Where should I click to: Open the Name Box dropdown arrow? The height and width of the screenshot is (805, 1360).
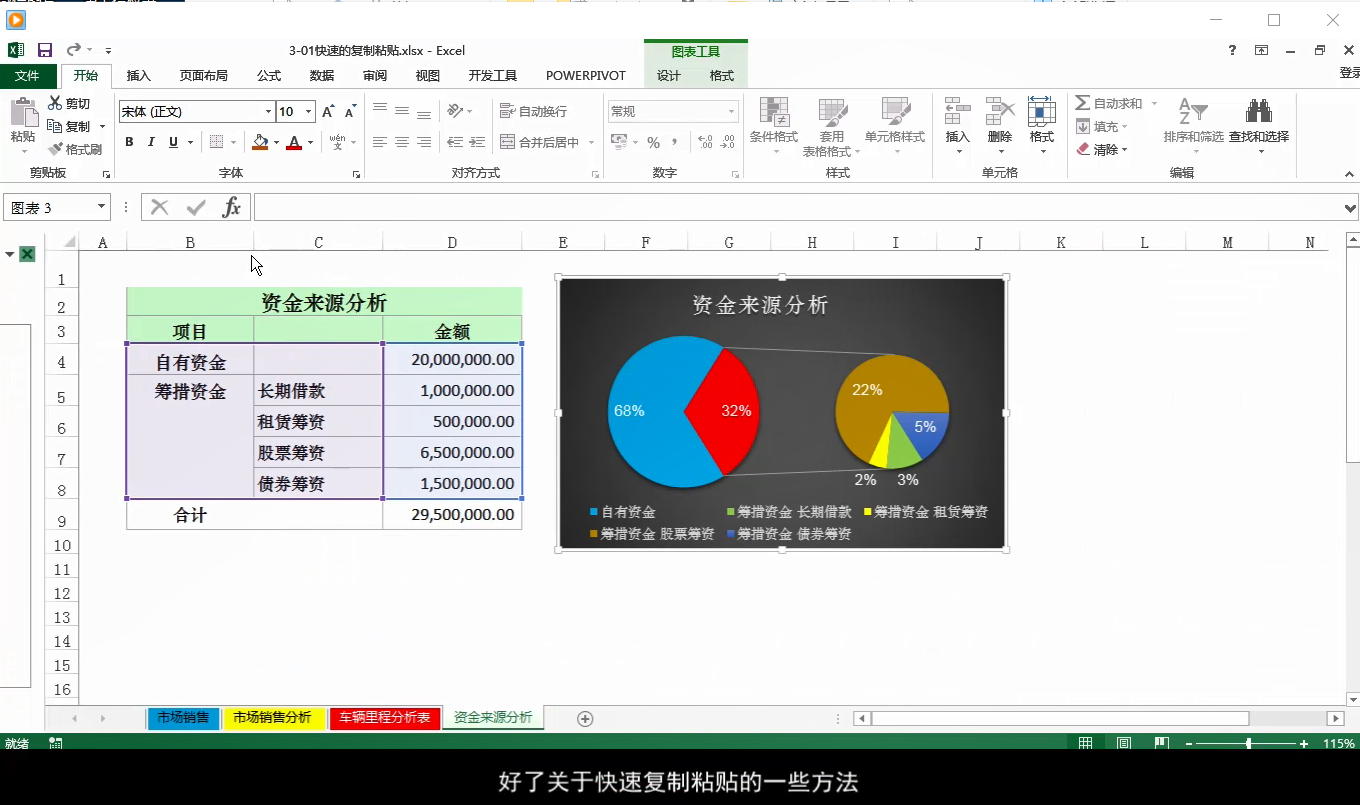coord(101,207)
